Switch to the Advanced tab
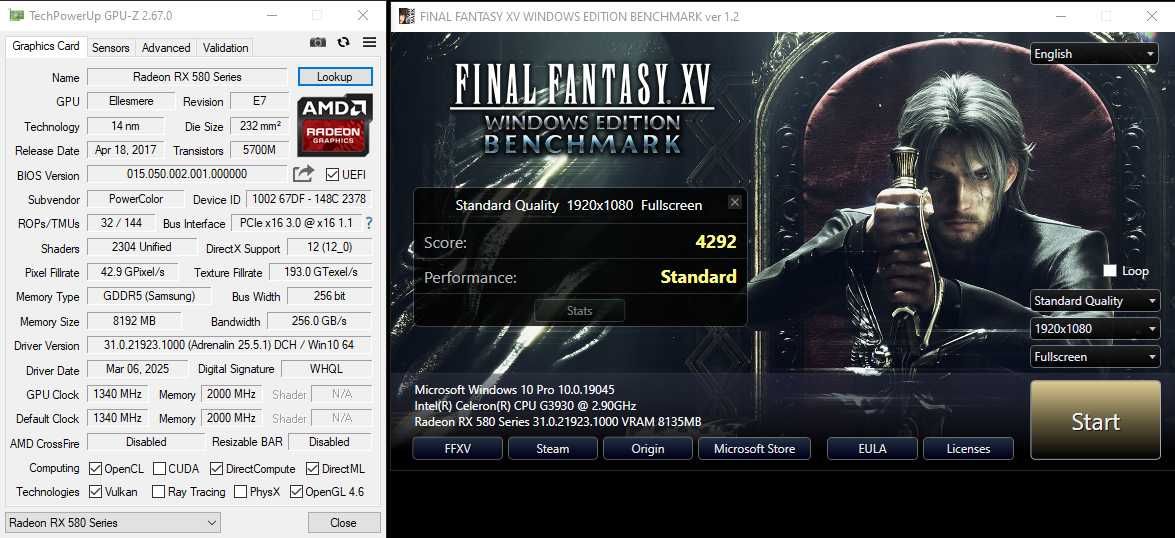The image size is (1175, 538). [x=166, y=47]
